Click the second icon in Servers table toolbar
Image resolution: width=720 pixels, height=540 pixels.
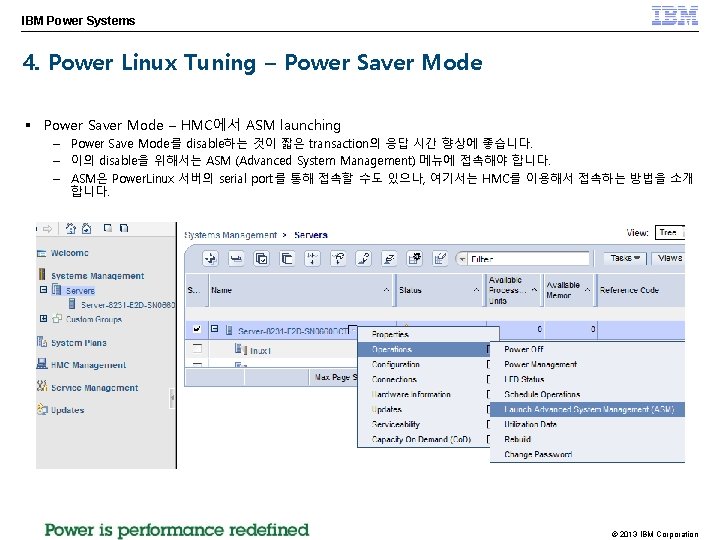click(236, 259)
